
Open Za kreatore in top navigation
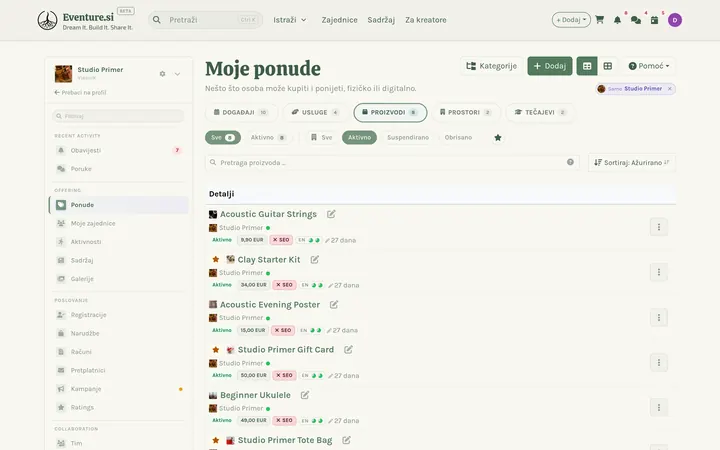(x=426, y=20)
